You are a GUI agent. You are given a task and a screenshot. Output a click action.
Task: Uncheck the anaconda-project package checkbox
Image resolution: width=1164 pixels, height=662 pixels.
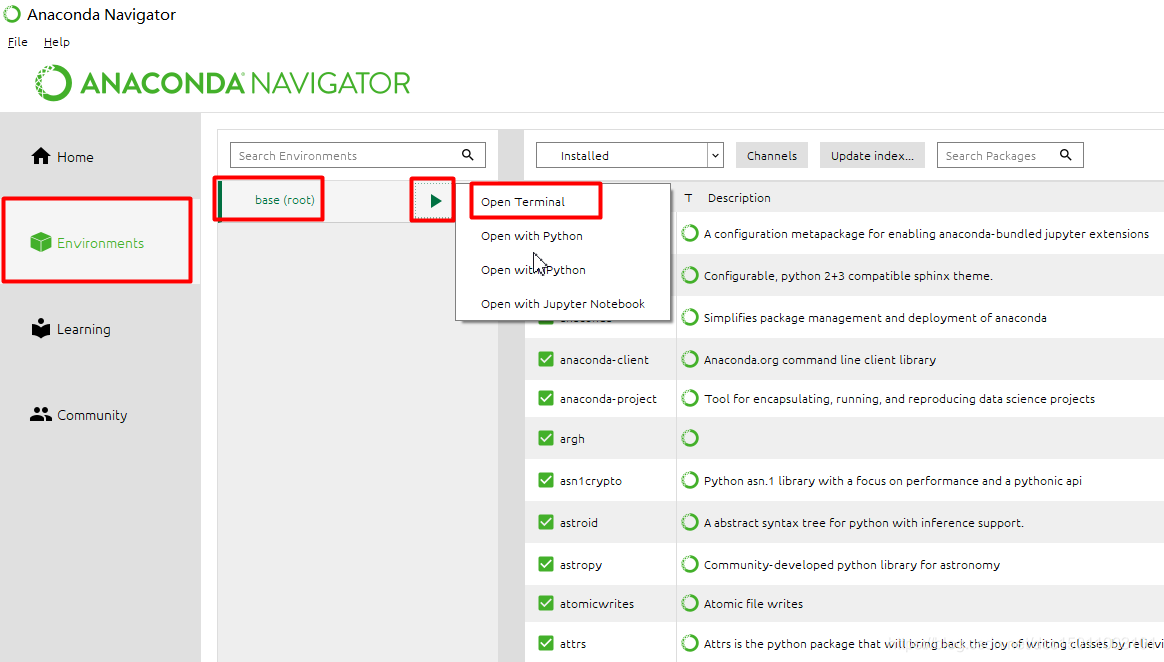click(546, 399)
